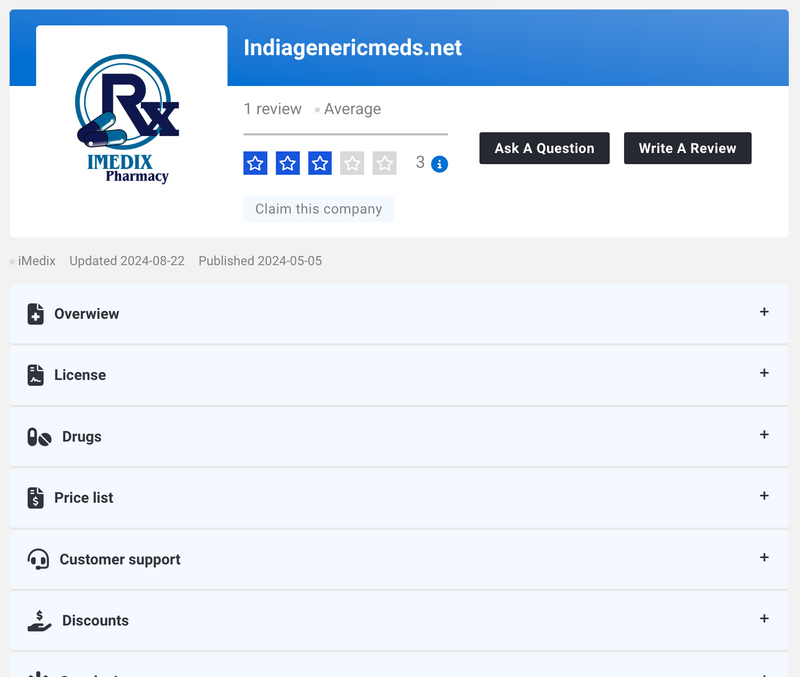Click the iMedix author link
This screenshot has height=677, width=800.
pyautogui.click(x=37, y=261)
